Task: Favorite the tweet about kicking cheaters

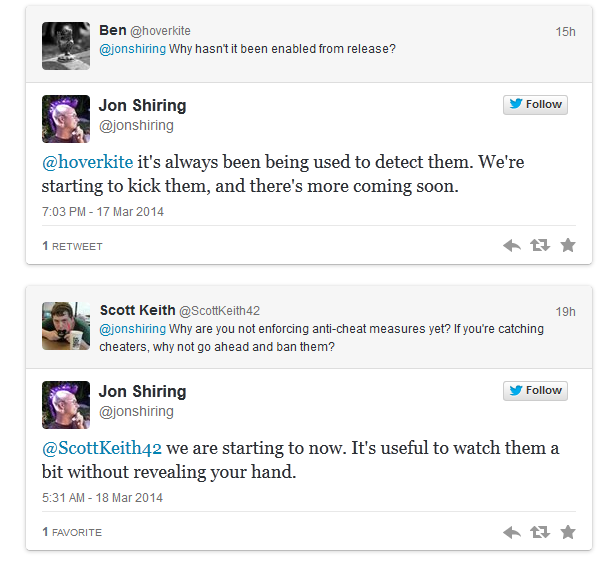Action: click(568, 245)
